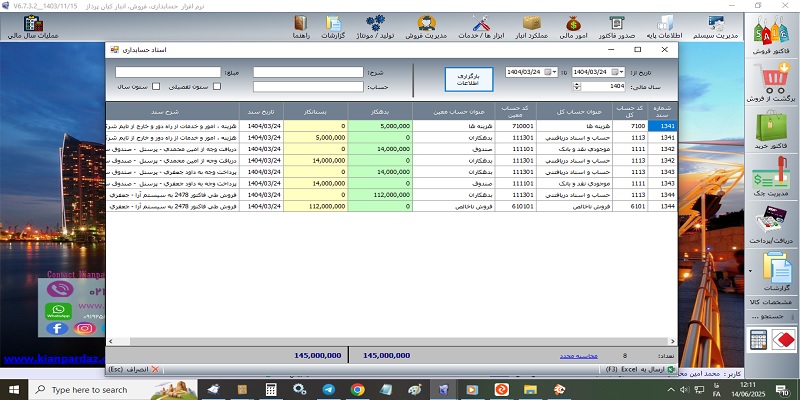Click the recalculate (محاسبه مجدد) link
800x400 pixels.
(581, 355)
